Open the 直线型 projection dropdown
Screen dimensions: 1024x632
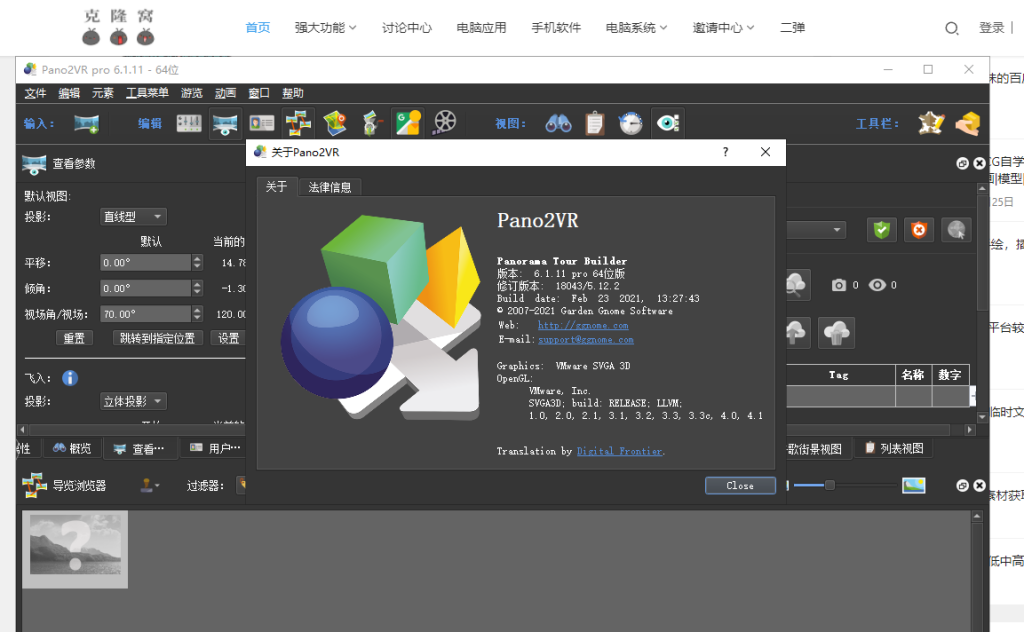click(134, 217)
